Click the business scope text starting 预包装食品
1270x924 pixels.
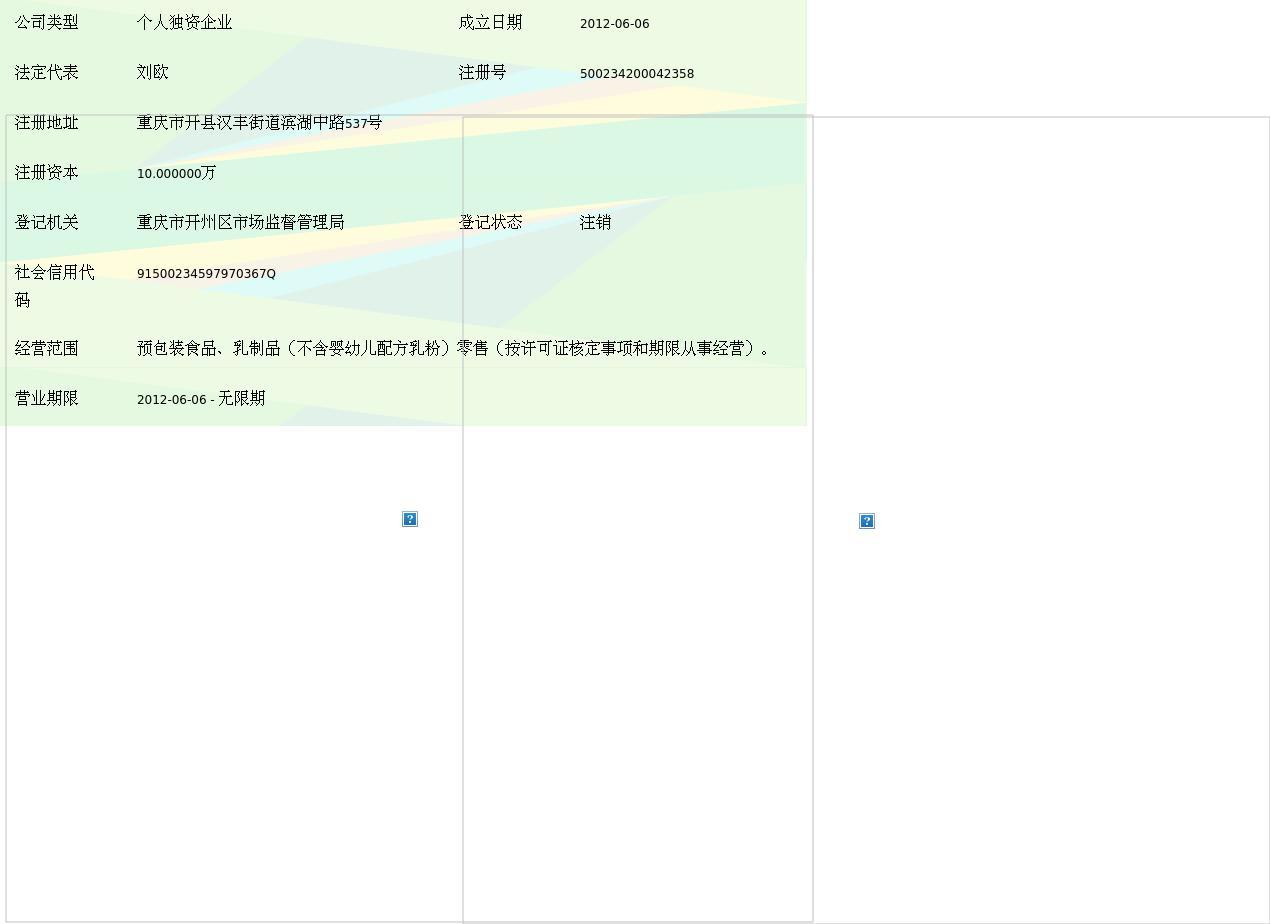pos(452,348)
